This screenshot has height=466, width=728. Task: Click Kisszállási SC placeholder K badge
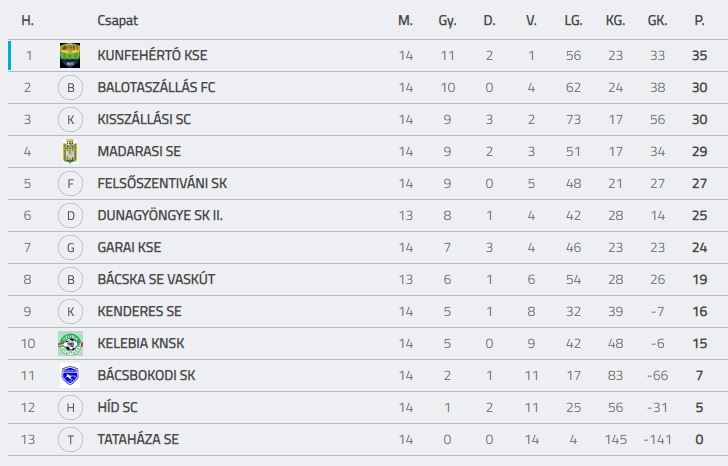[x=70, y=120]
